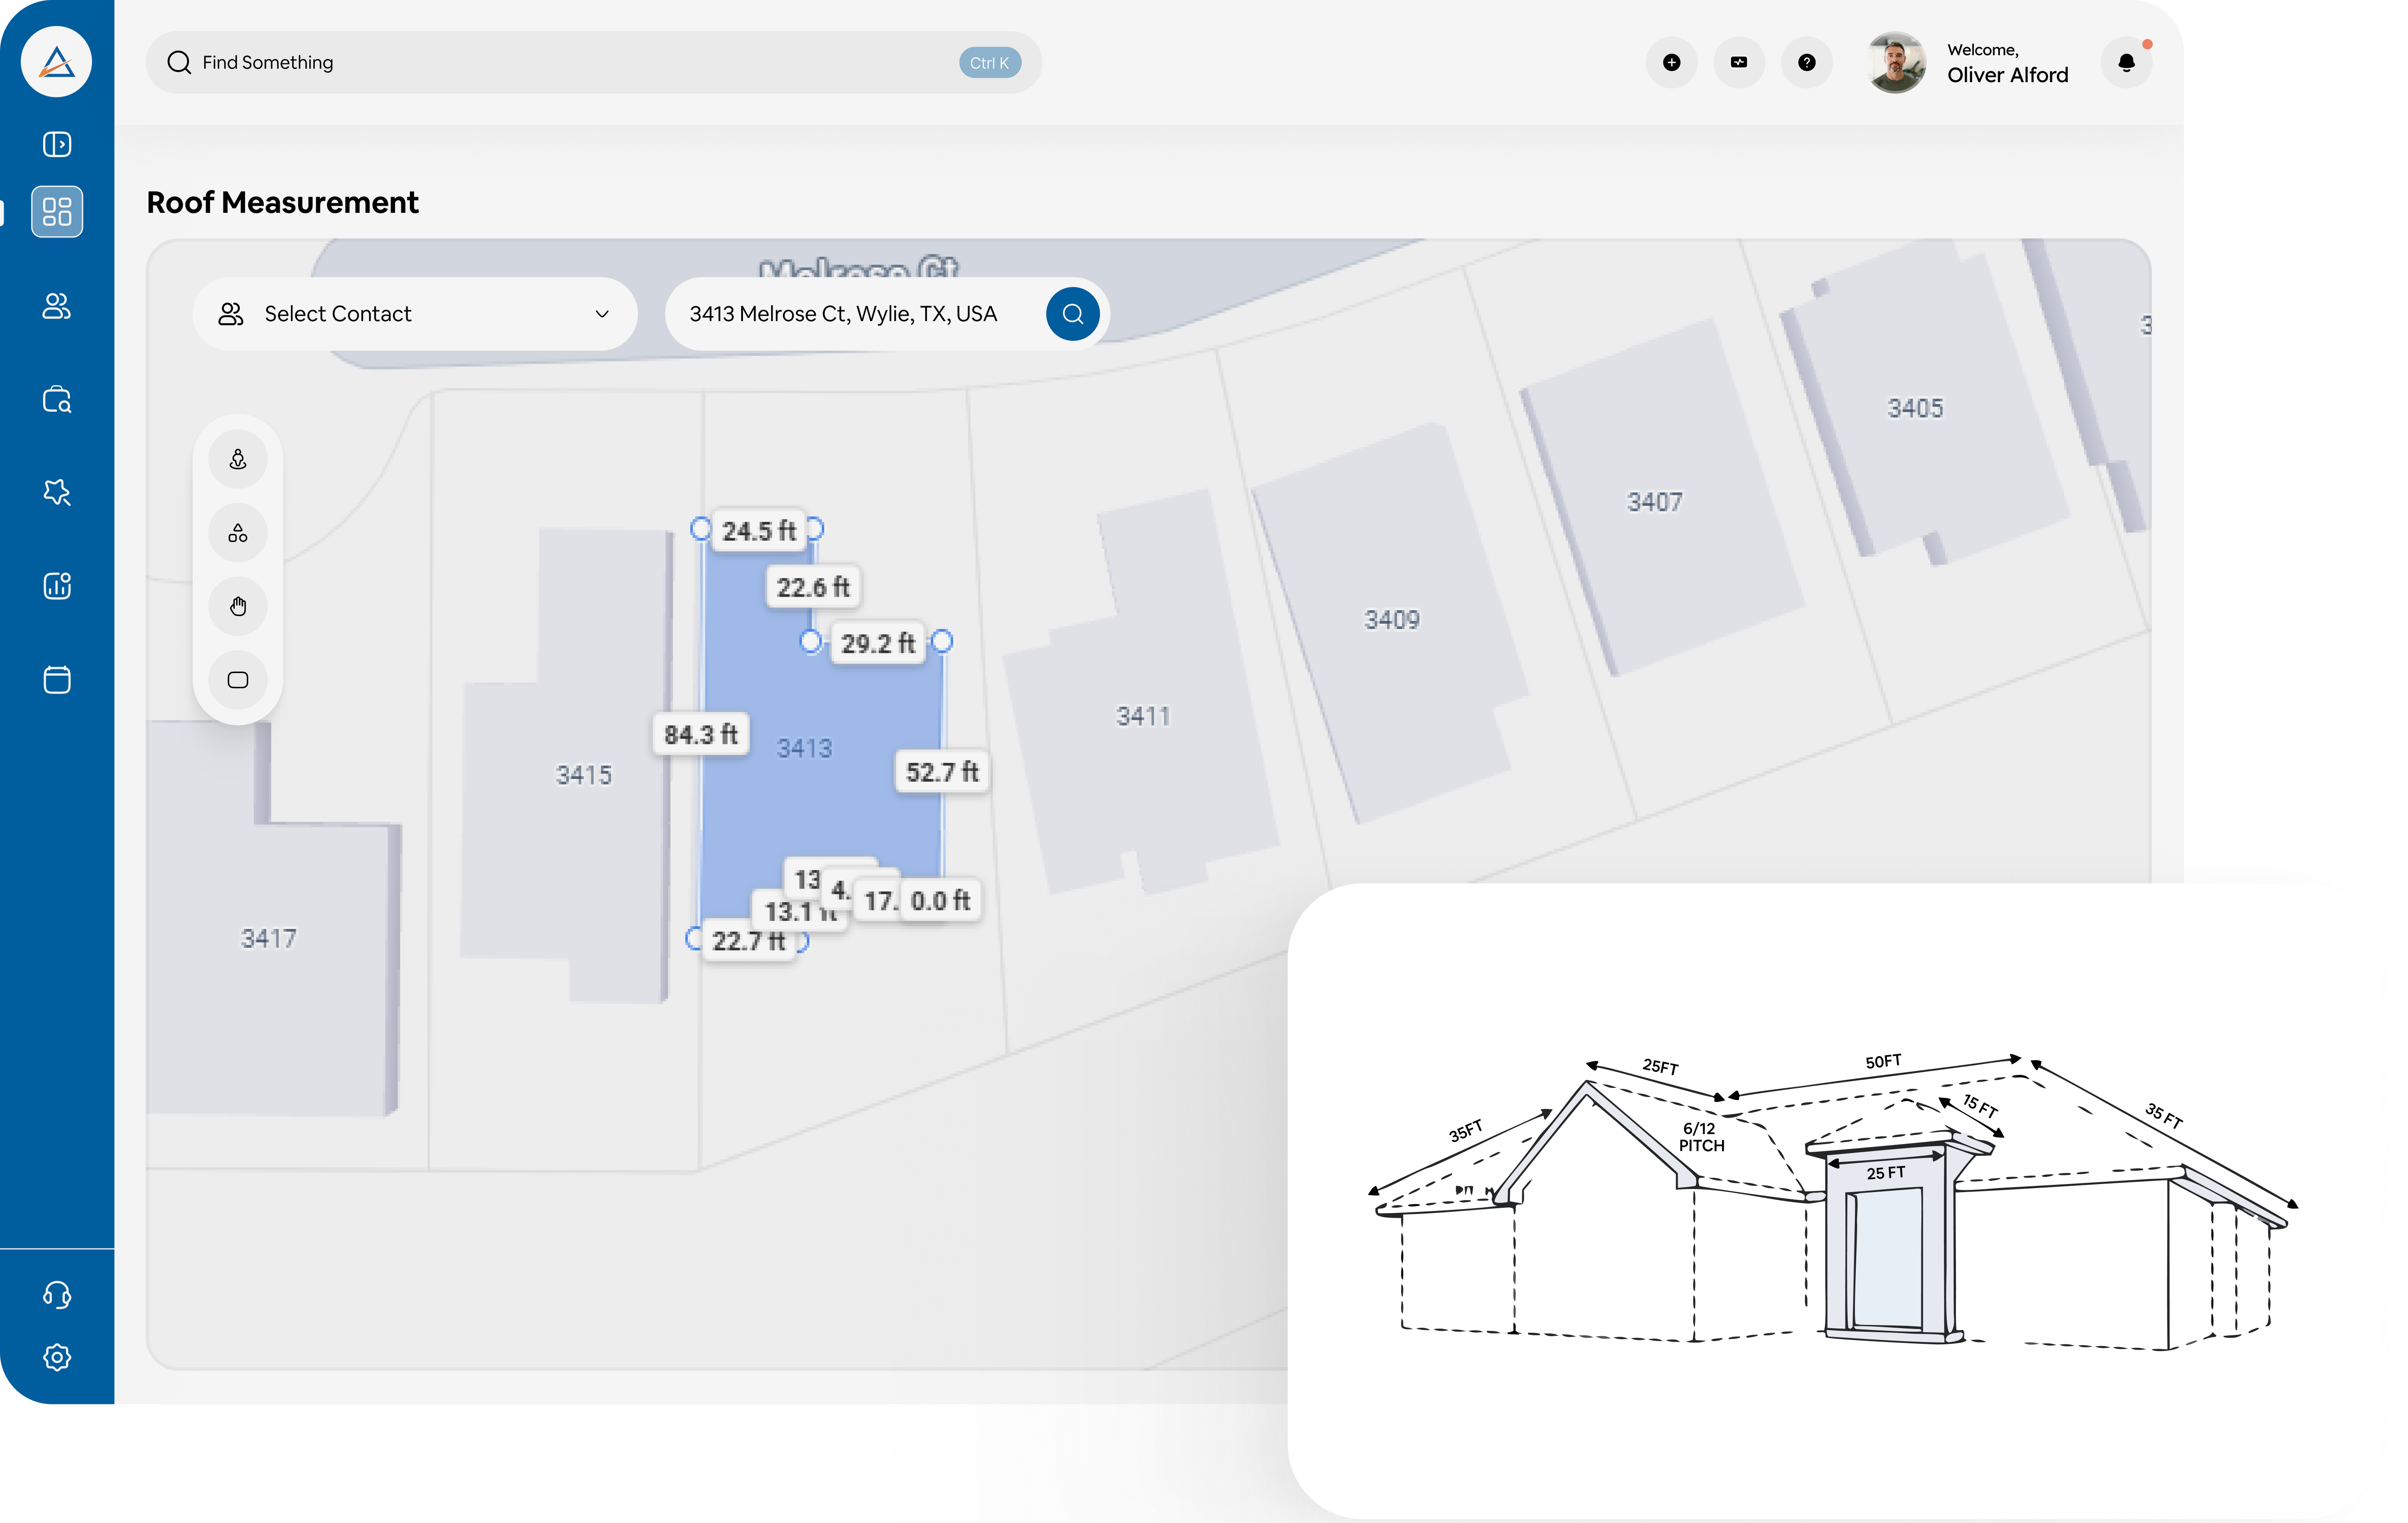
Task: Click the 50FT label on roof diagram
Action: click(x=1883, y=1061)
